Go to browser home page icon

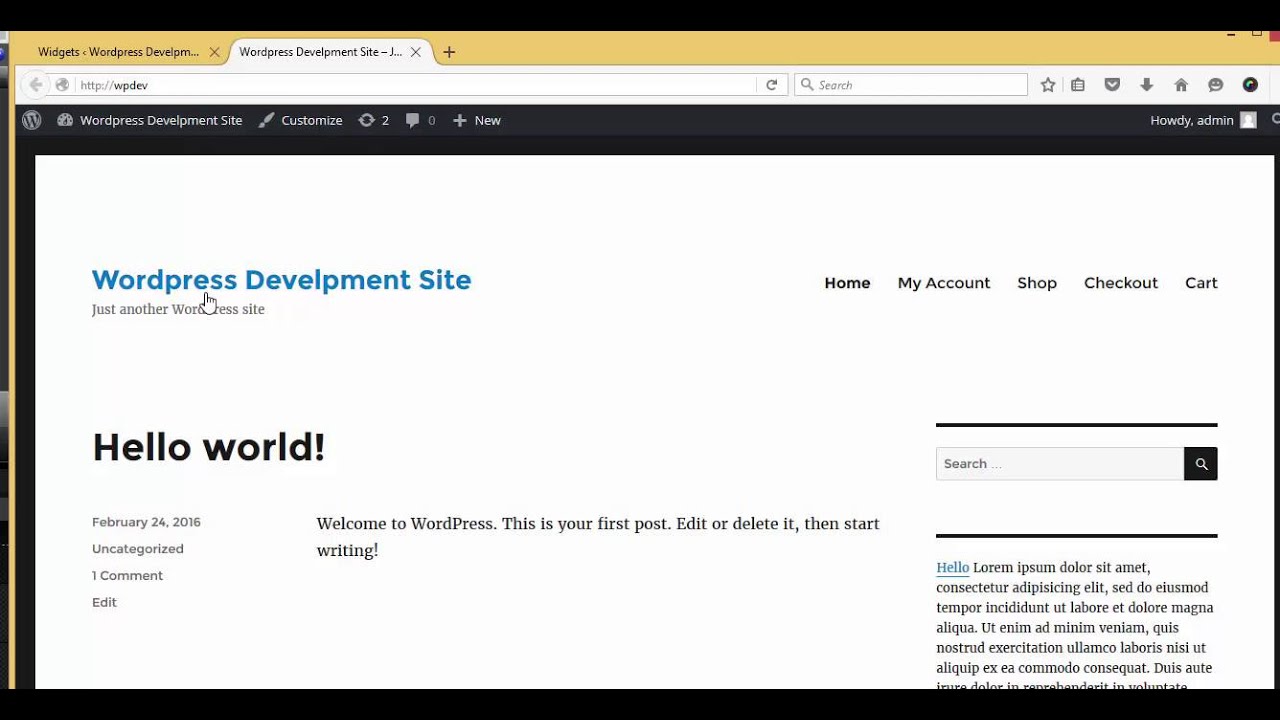point(1181,85)
